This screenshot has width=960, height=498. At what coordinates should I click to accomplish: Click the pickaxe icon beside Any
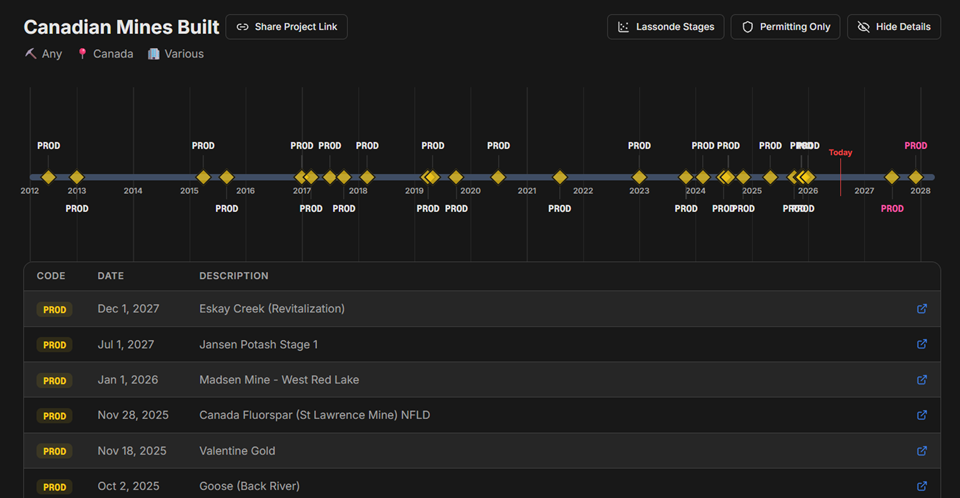click(x=31, y=54)
